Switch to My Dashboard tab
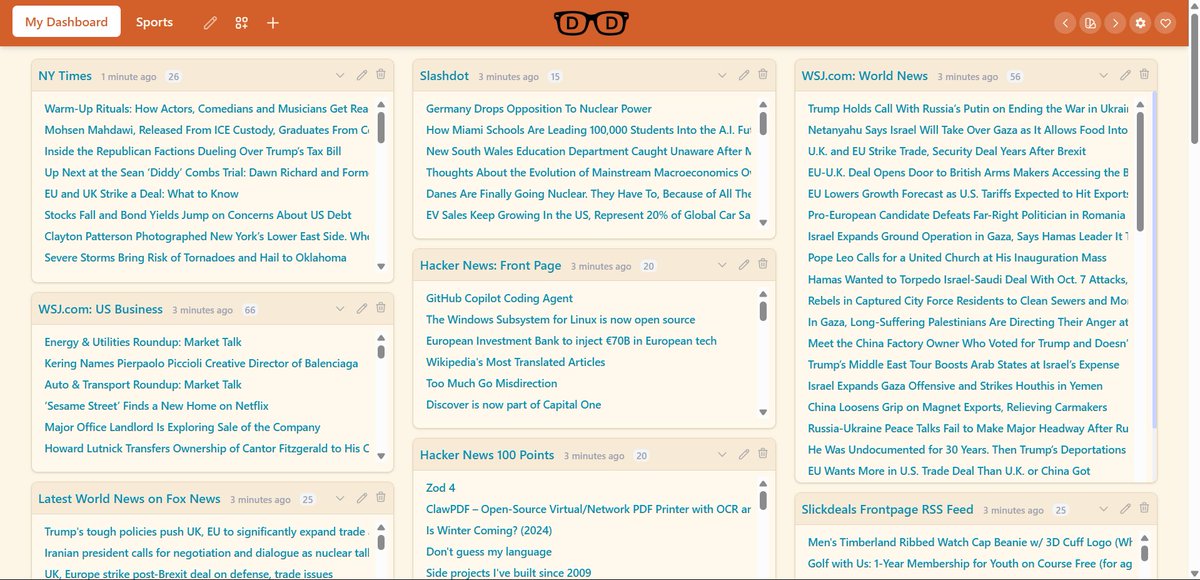Viewport: 1200px width, 580px height. coord(66,22)
